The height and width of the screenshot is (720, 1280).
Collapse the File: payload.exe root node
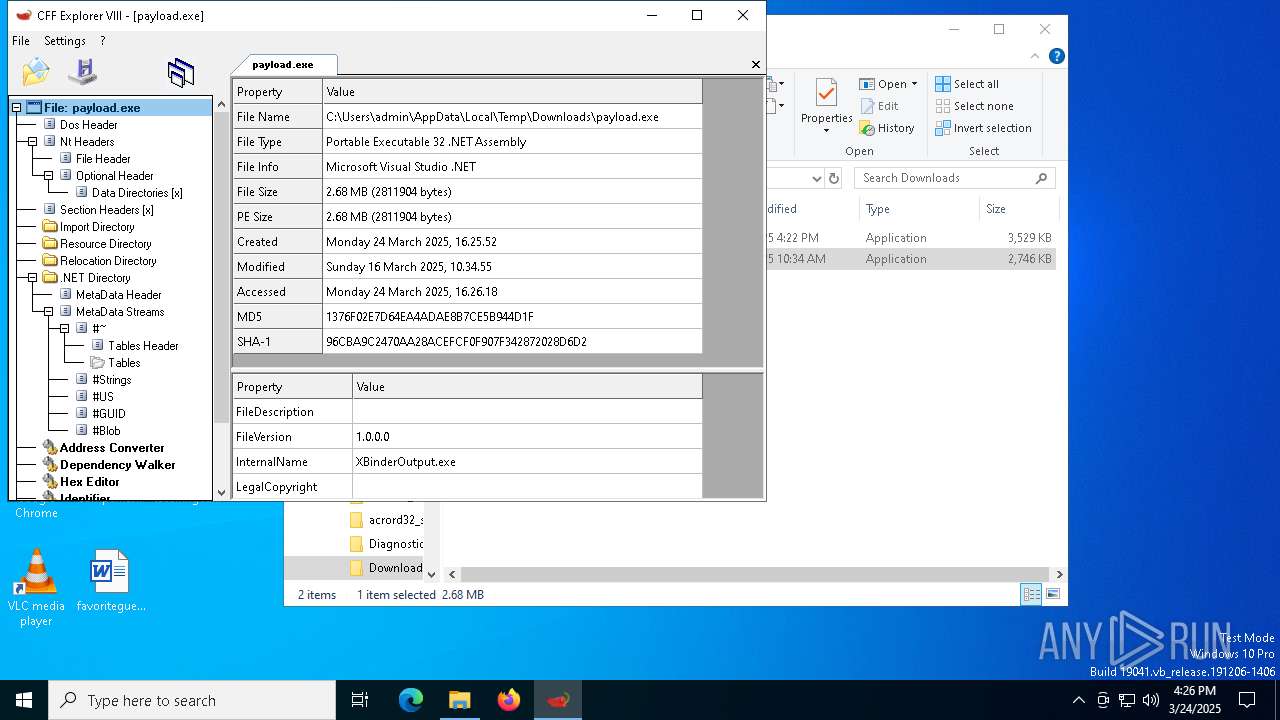(16, 108)
